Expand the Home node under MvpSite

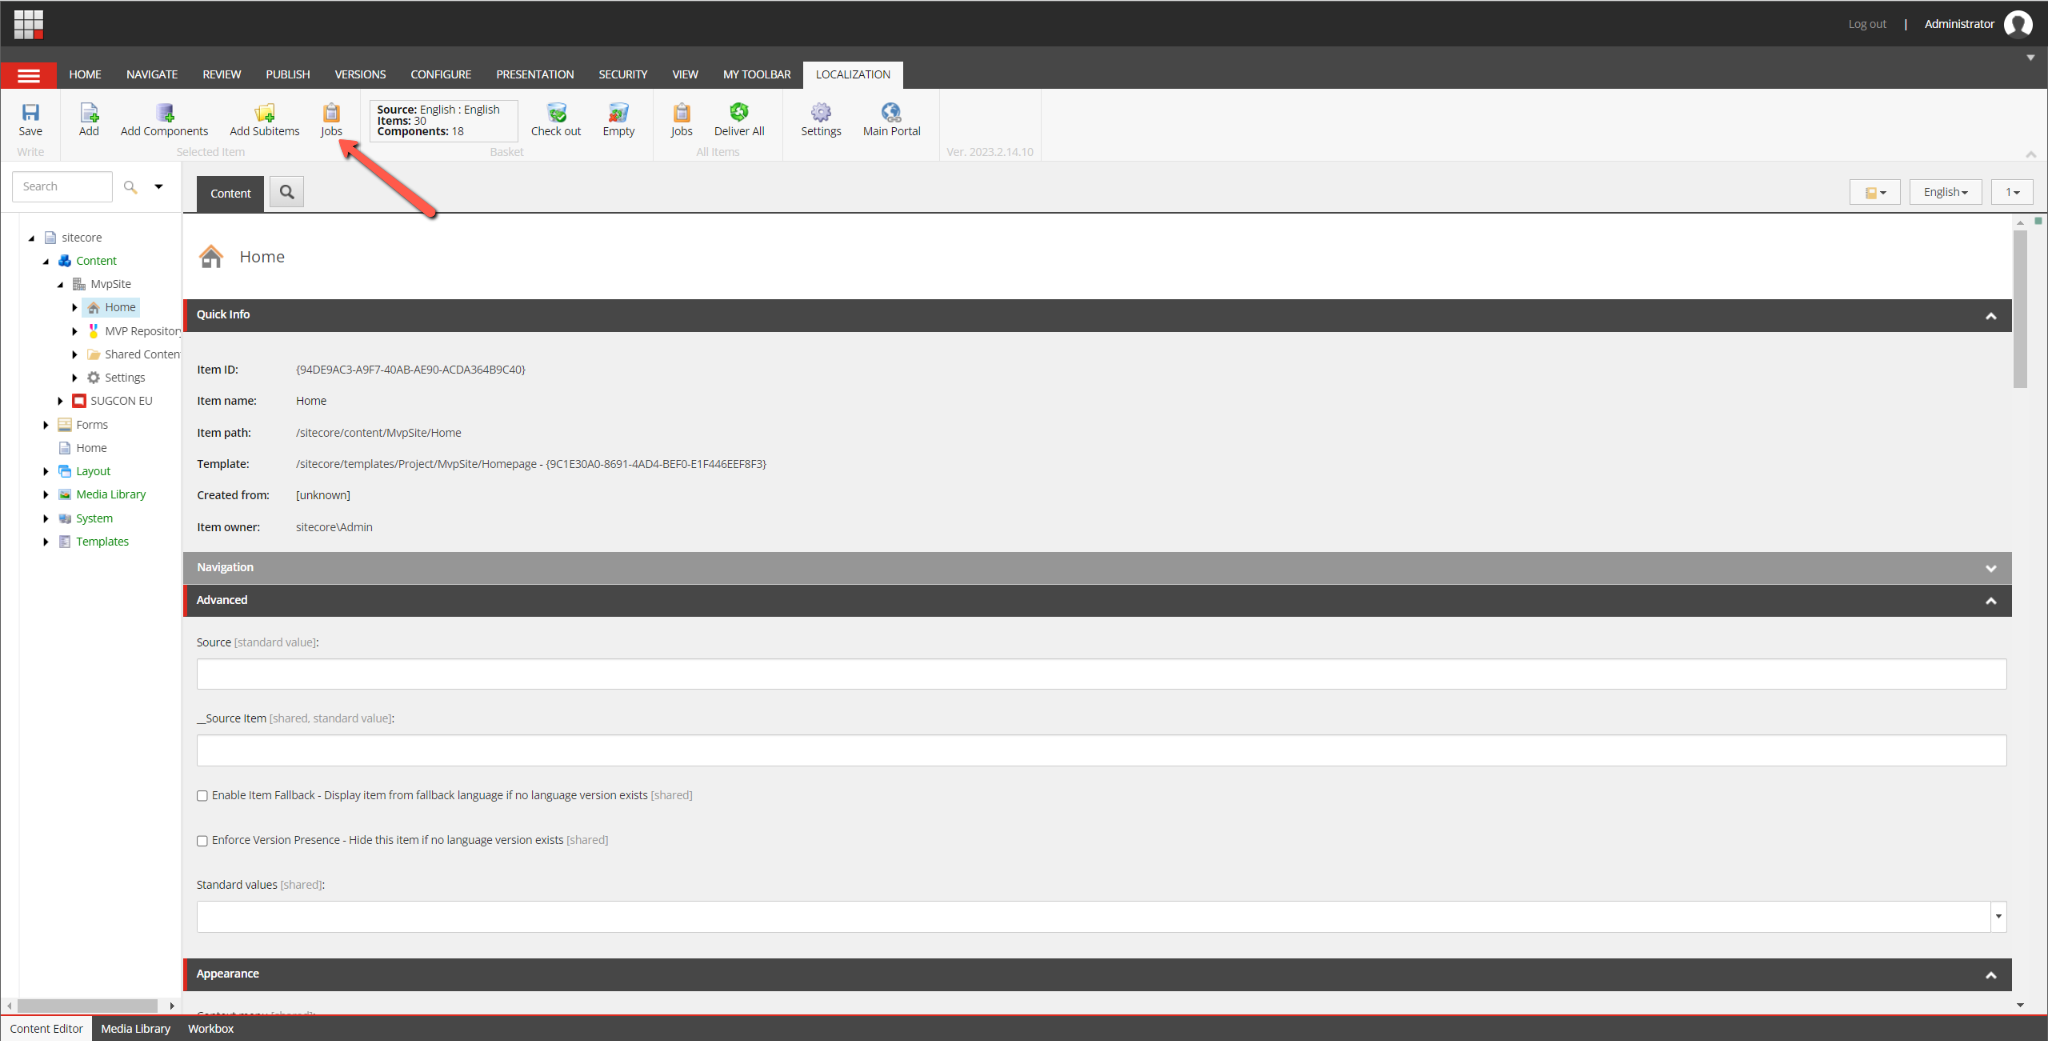point(75,308)
